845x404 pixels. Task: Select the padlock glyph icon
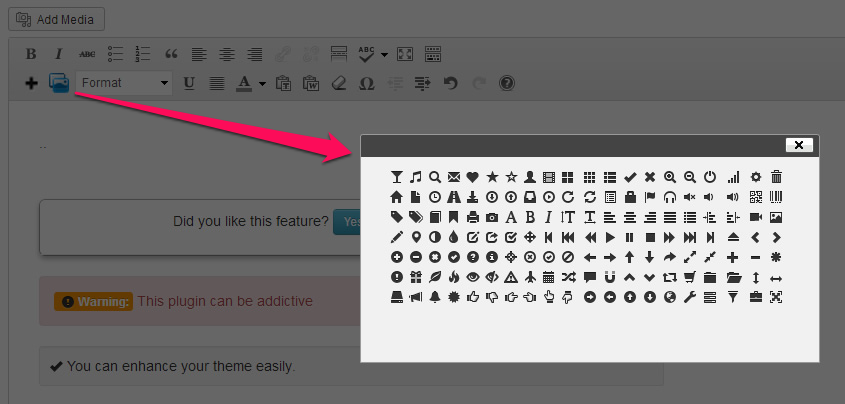630,197
